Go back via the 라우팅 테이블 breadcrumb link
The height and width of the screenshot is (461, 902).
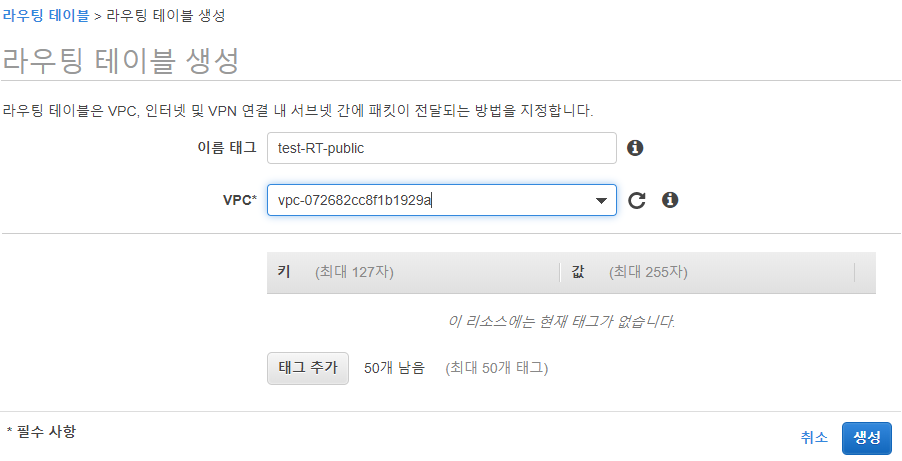click(x=45, y=16)
